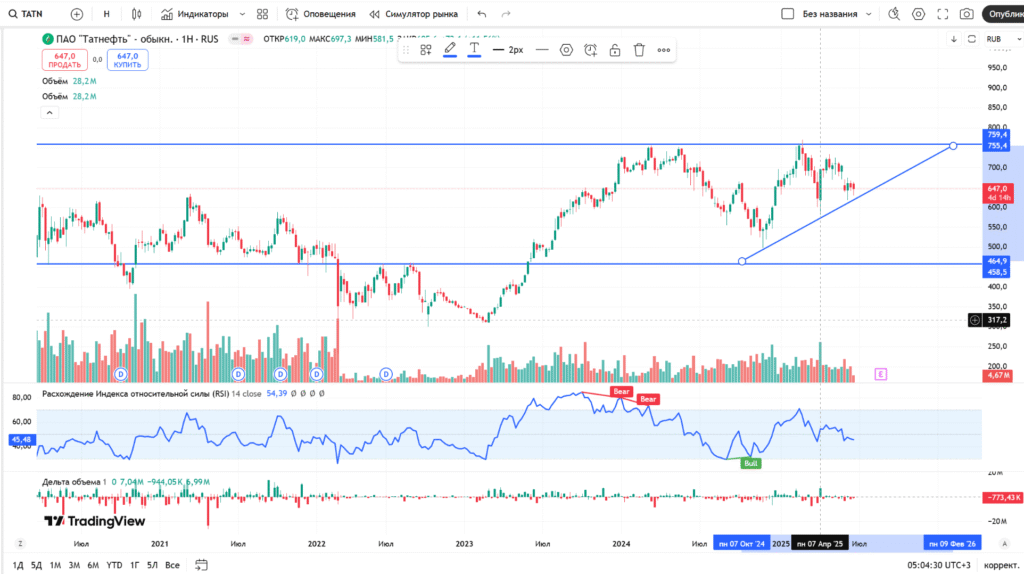Take a chart snapshot with the camera icon

point(967,14)
